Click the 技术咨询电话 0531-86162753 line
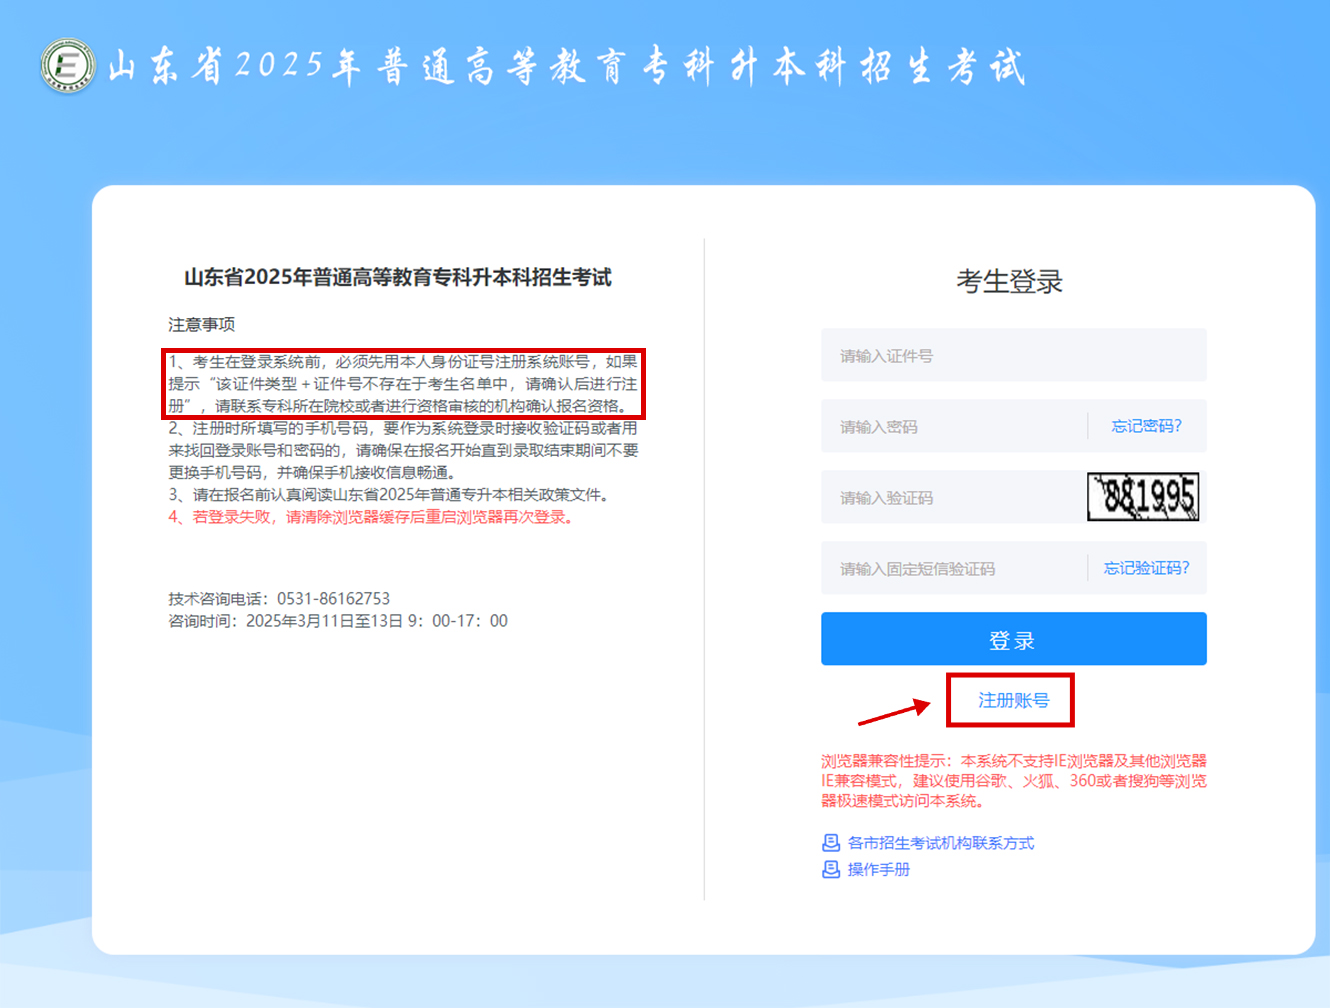Viewport: 1330px width, 1008px height. click(x=279, y=599)
